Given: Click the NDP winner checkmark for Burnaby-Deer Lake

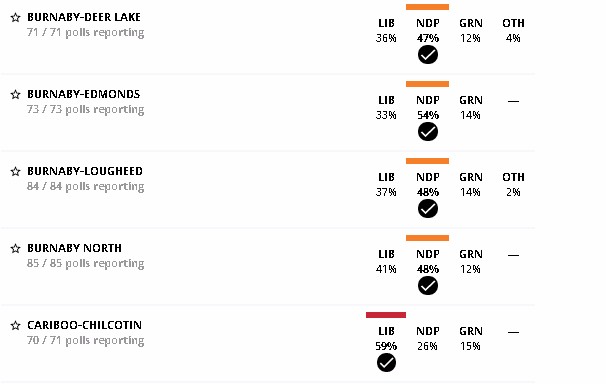Looking at the screenshot, I should 428,55.
